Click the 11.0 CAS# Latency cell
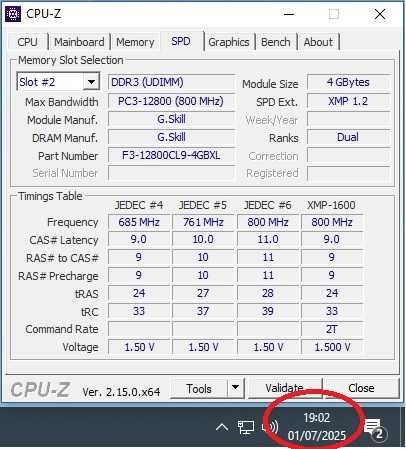The height and width of the screenshot is (449, 406). 268,239
